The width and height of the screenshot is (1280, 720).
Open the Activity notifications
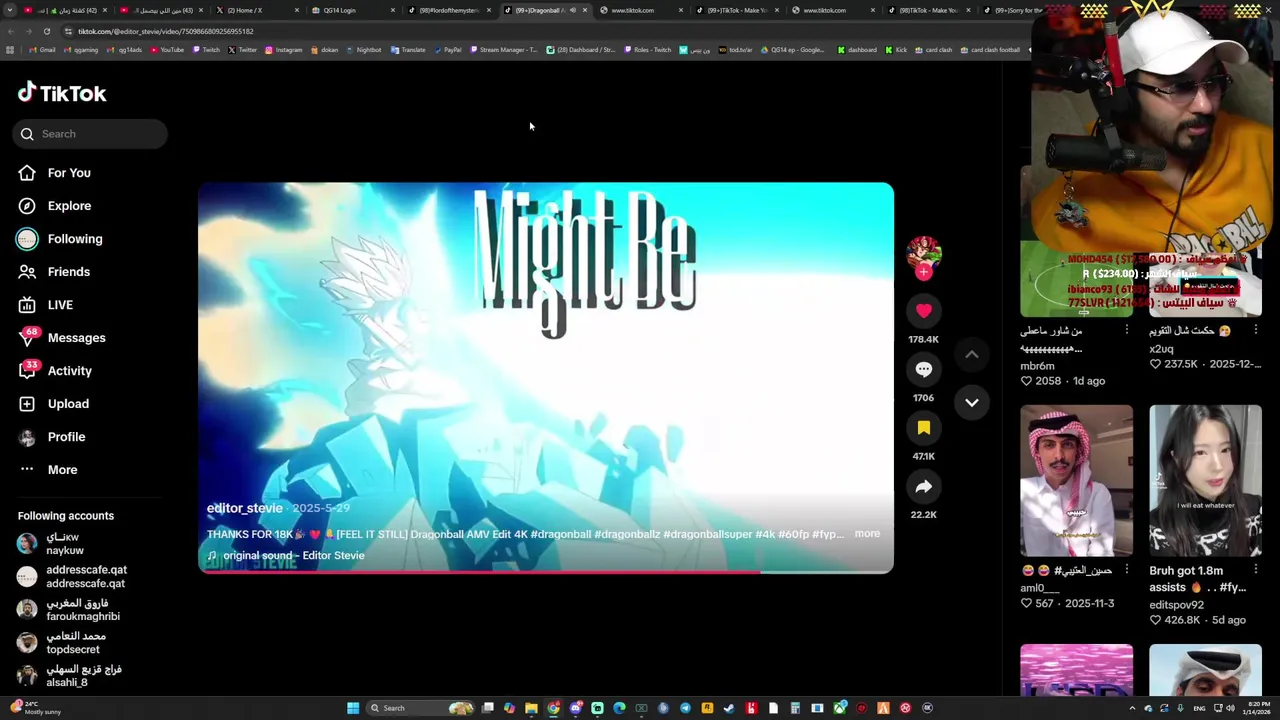(x=70, y=371)
